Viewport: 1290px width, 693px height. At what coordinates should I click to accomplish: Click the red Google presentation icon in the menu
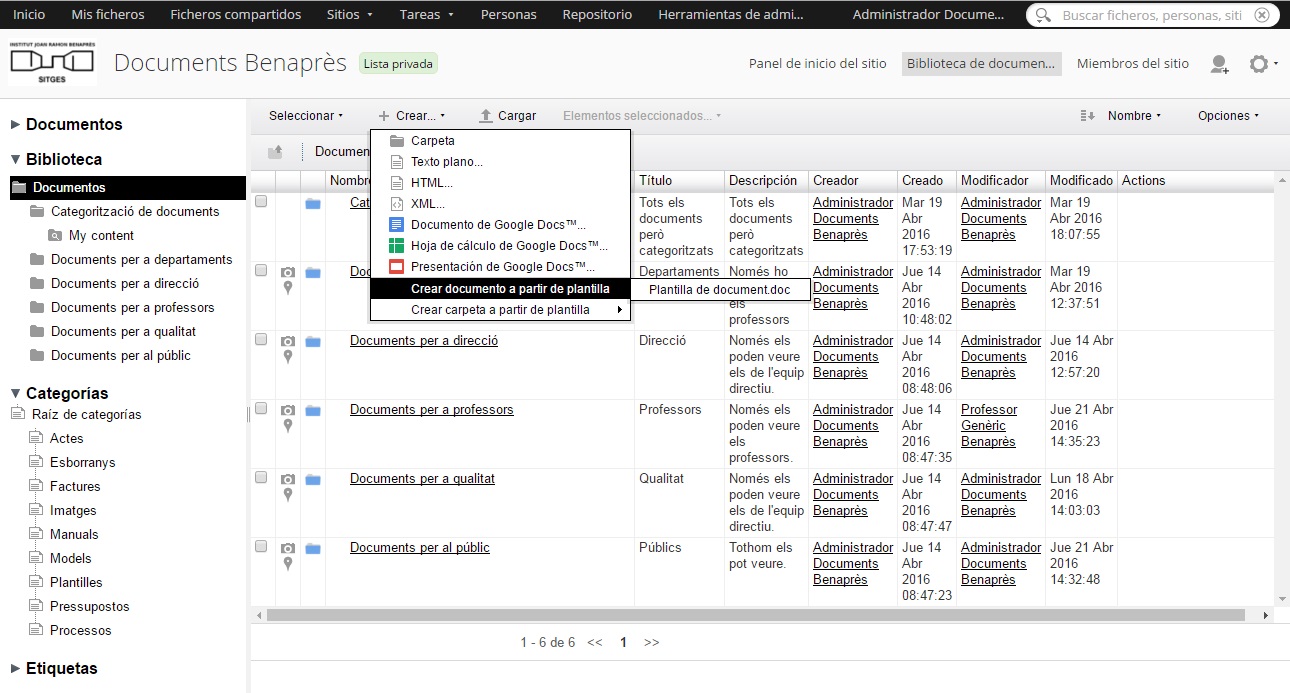click(x=396, y=267)
